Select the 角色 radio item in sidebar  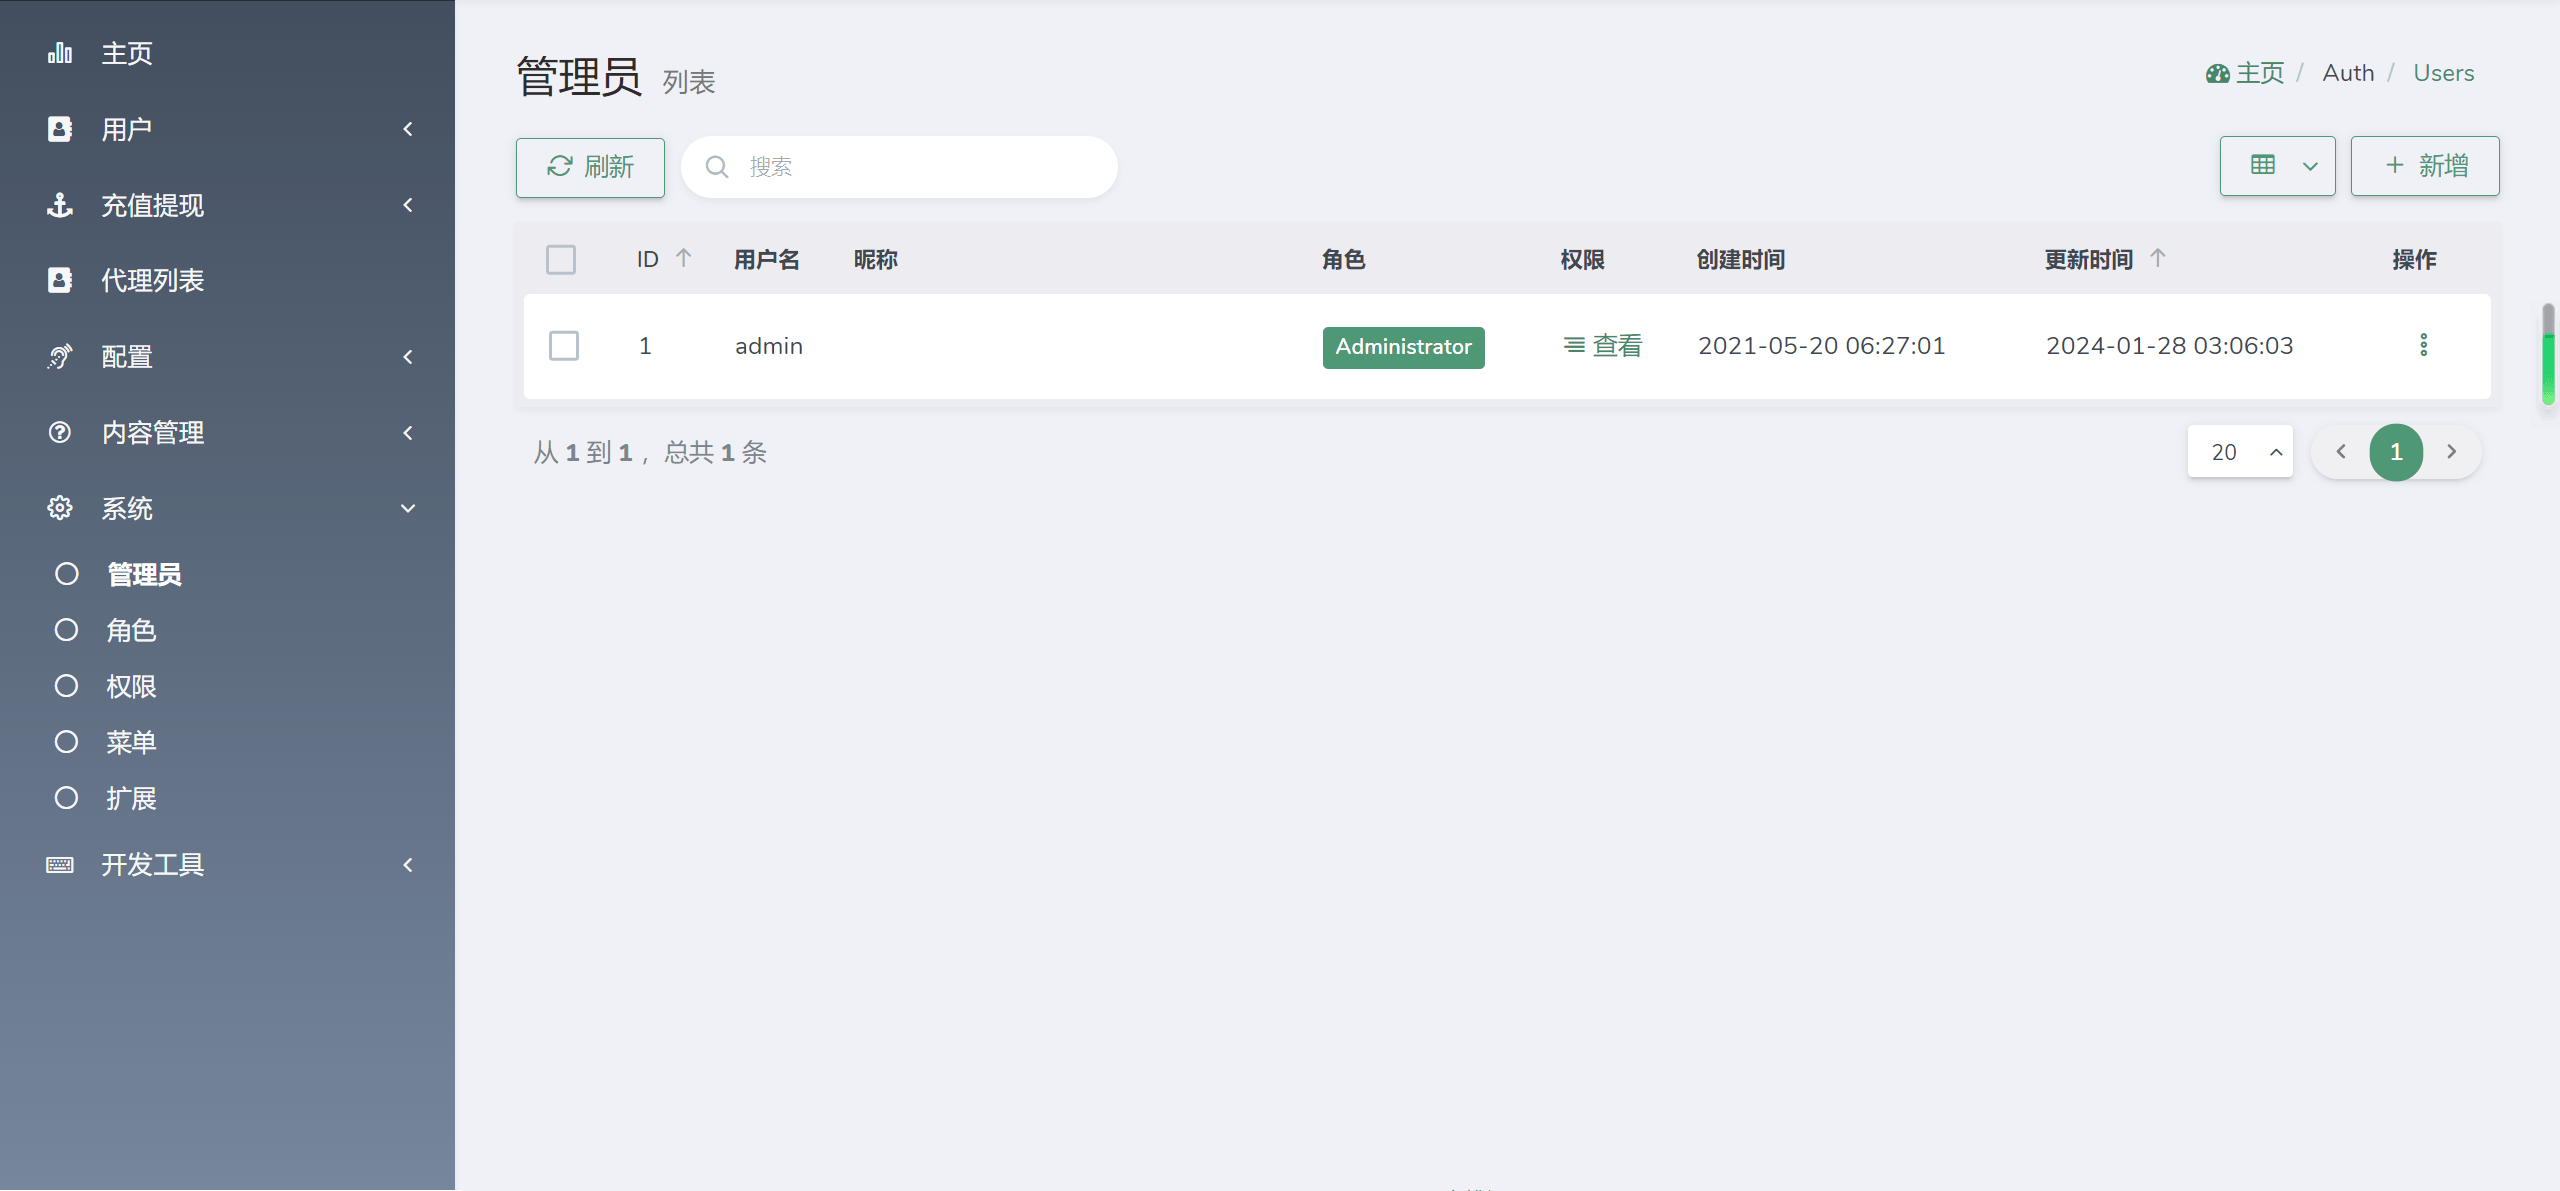pos(67,630)
